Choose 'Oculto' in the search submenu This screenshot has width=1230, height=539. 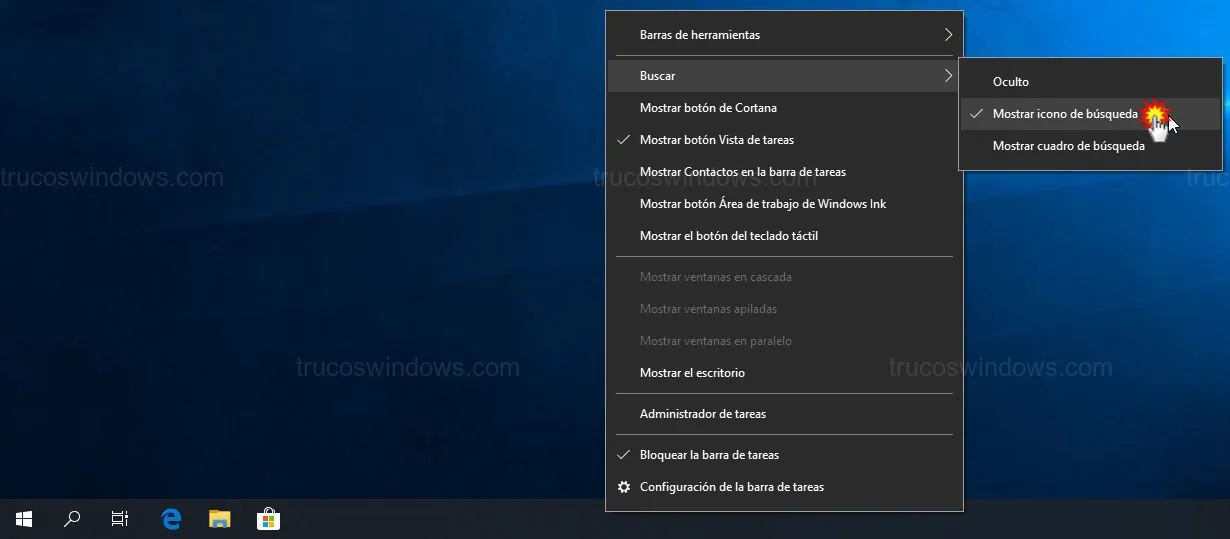(x=1010, y=82)
